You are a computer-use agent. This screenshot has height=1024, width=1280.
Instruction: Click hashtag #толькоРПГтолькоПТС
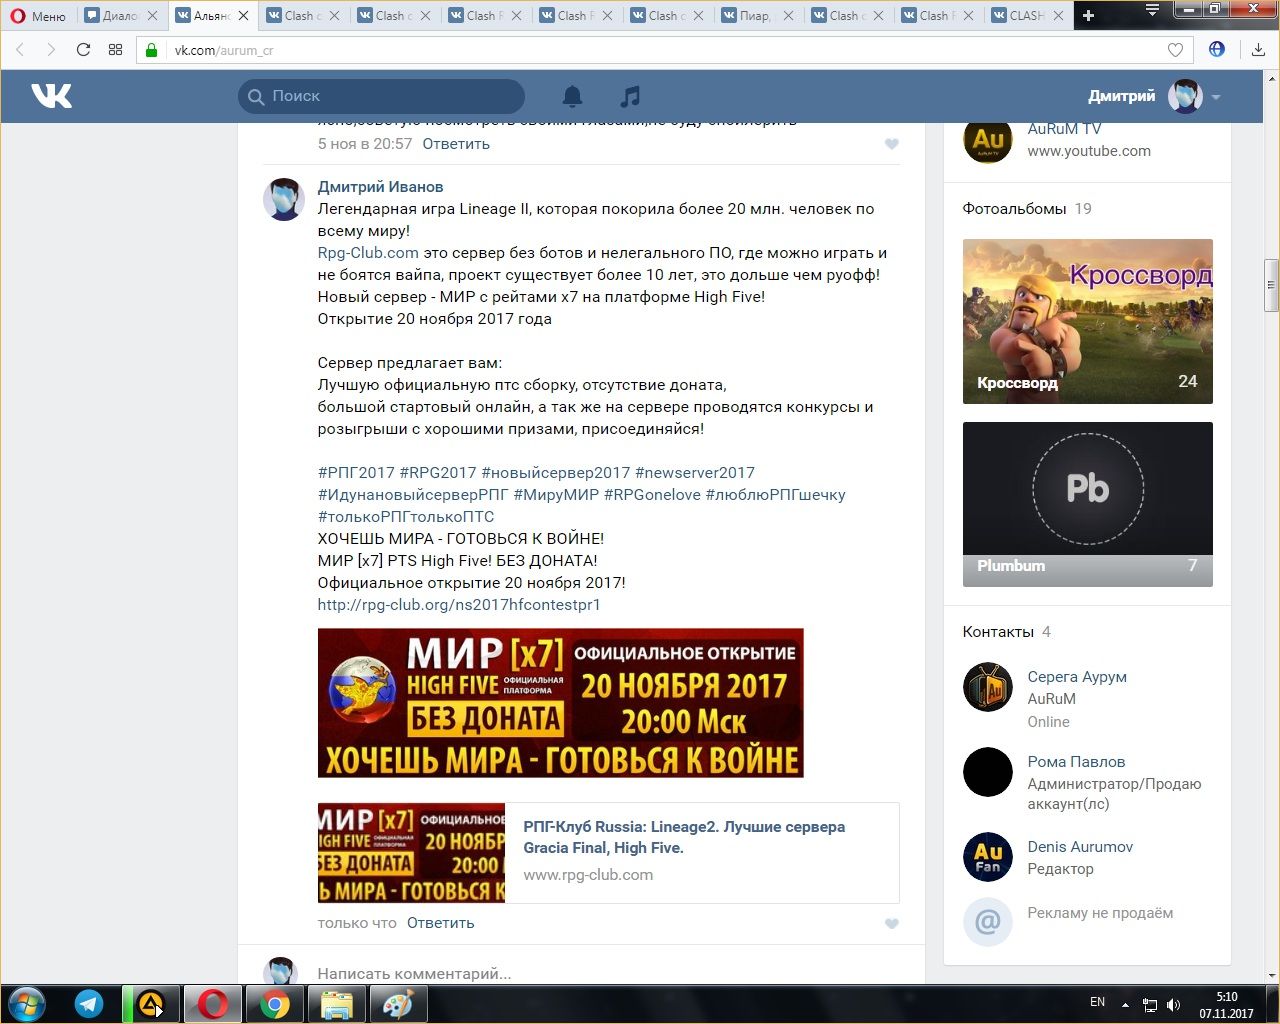click(x=406, y=517)
